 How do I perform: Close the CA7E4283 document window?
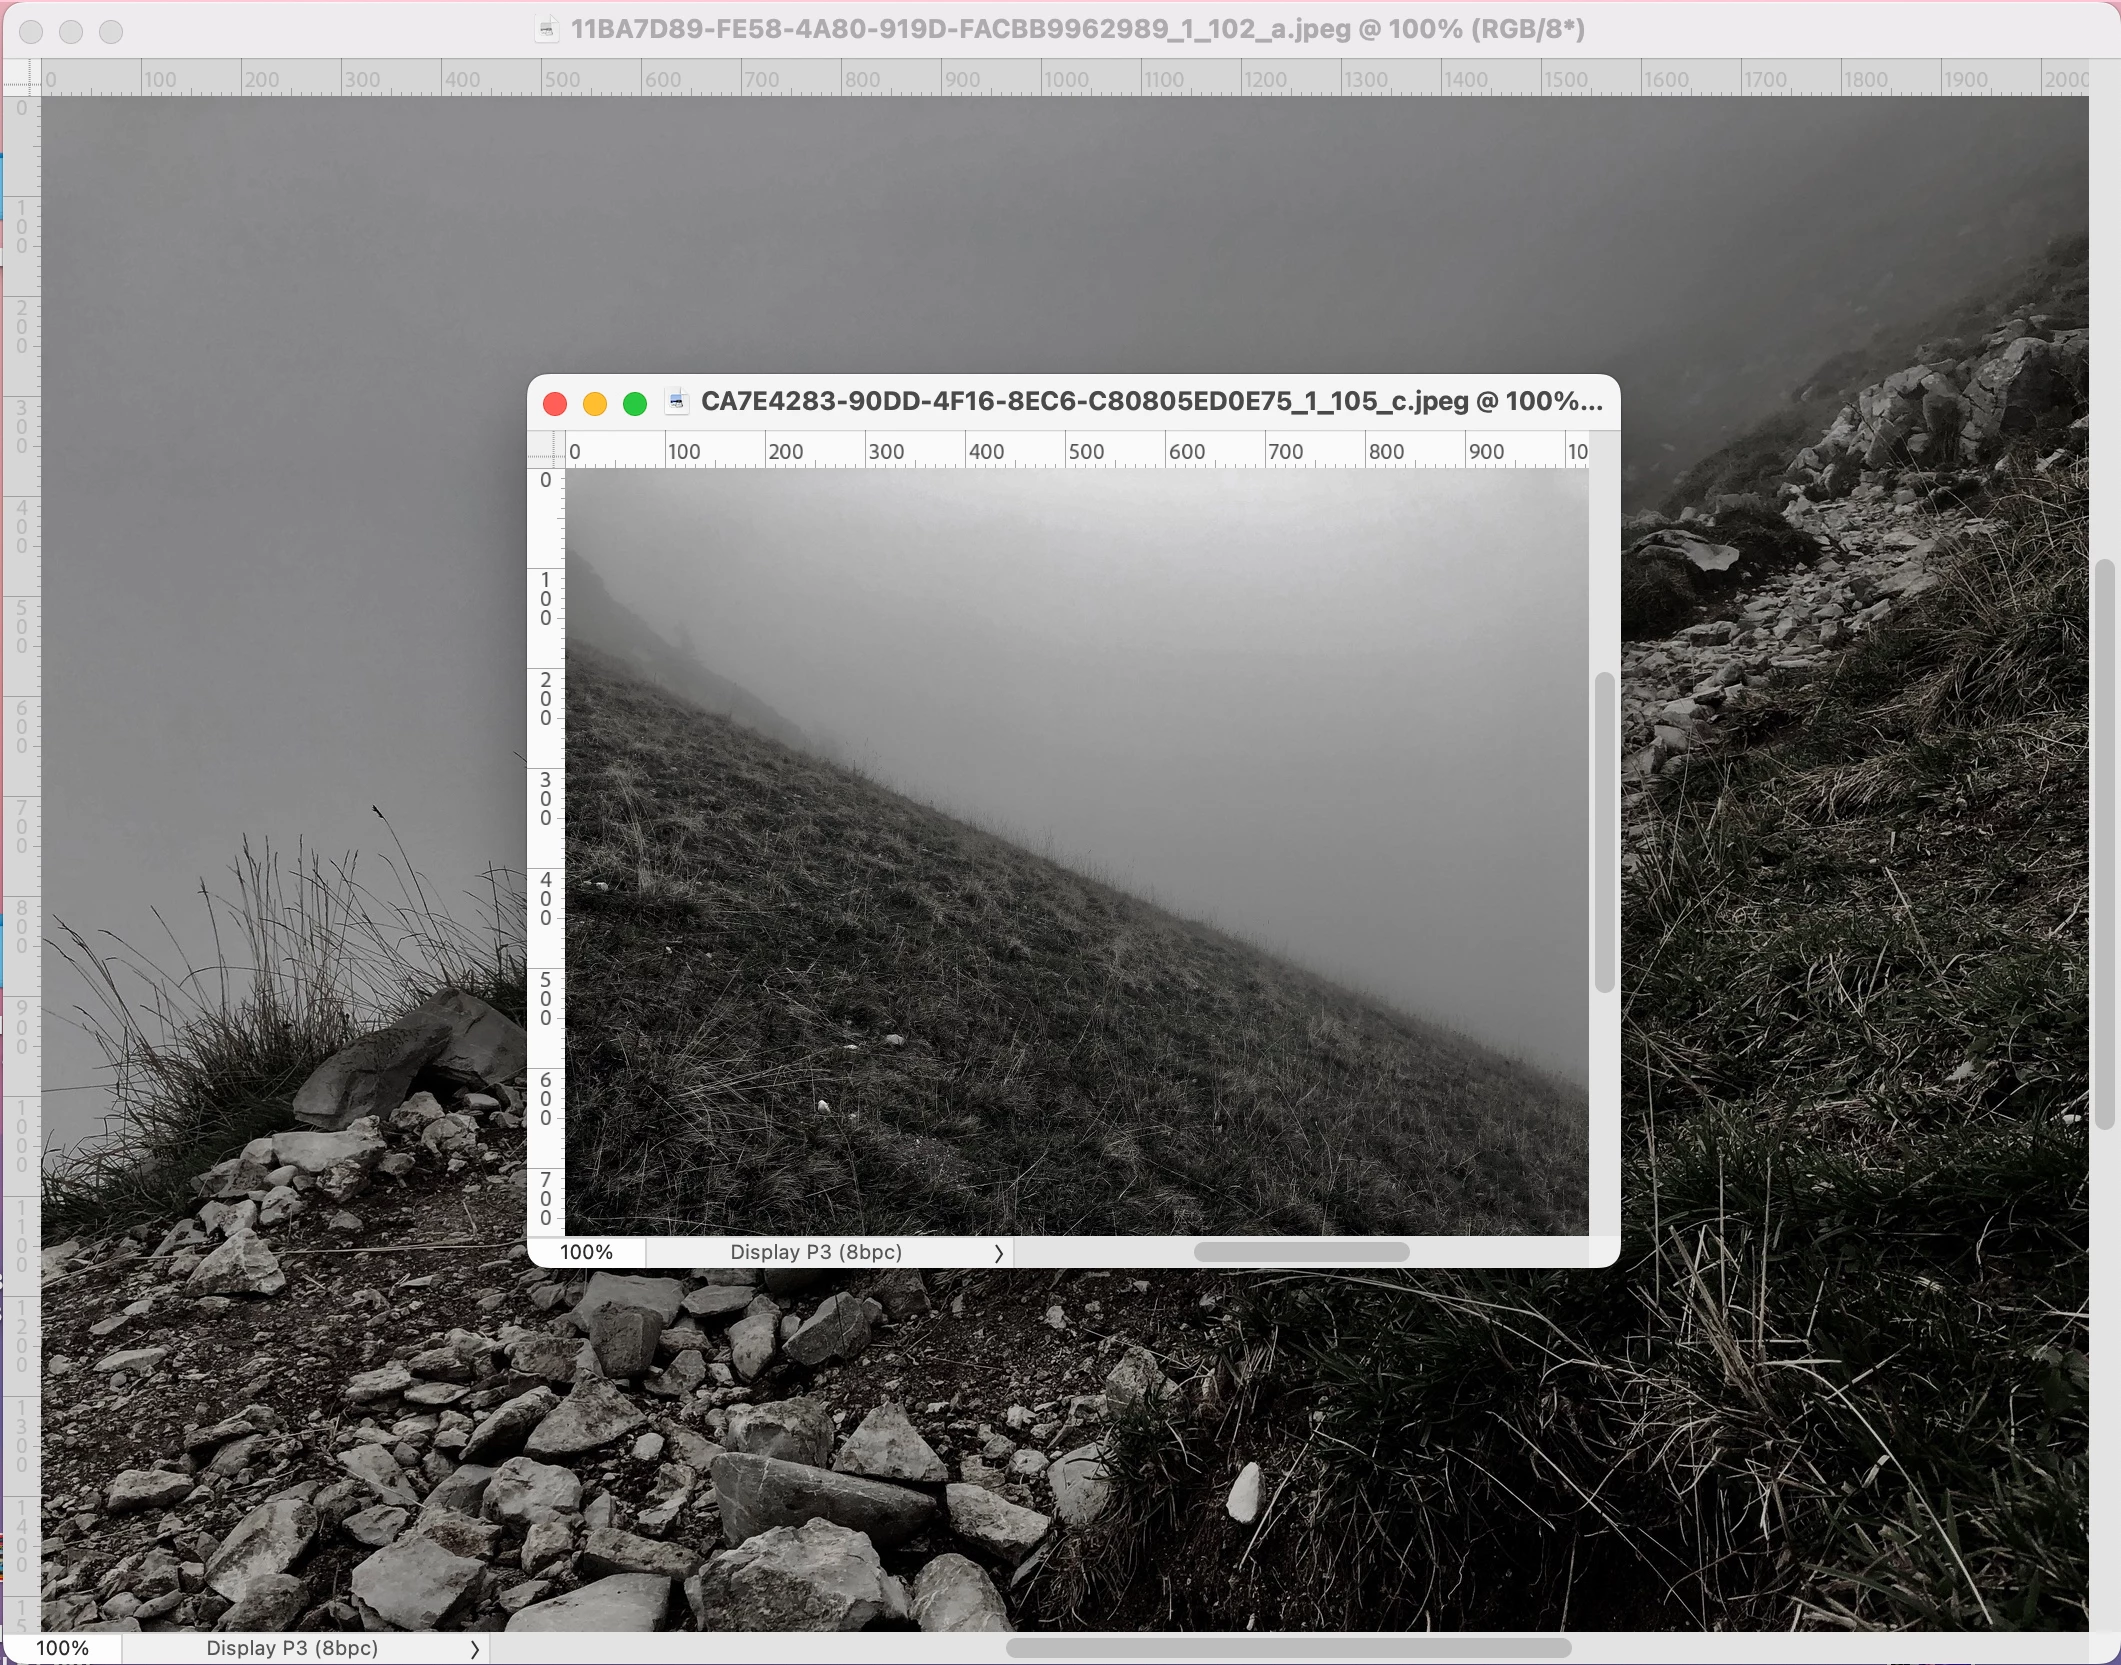(555, 403)
